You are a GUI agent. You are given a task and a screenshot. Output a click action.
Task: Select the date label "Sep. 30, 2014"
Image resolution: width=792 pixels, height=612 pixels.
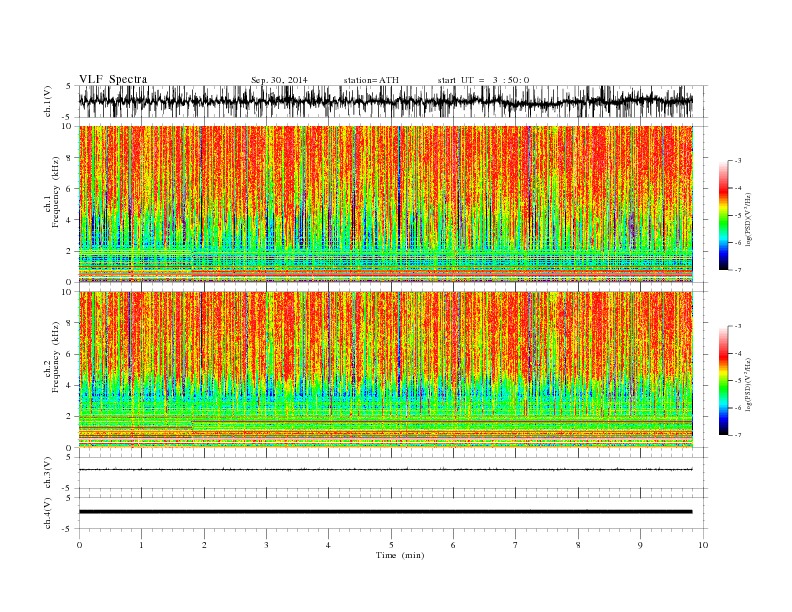point(279,80)
